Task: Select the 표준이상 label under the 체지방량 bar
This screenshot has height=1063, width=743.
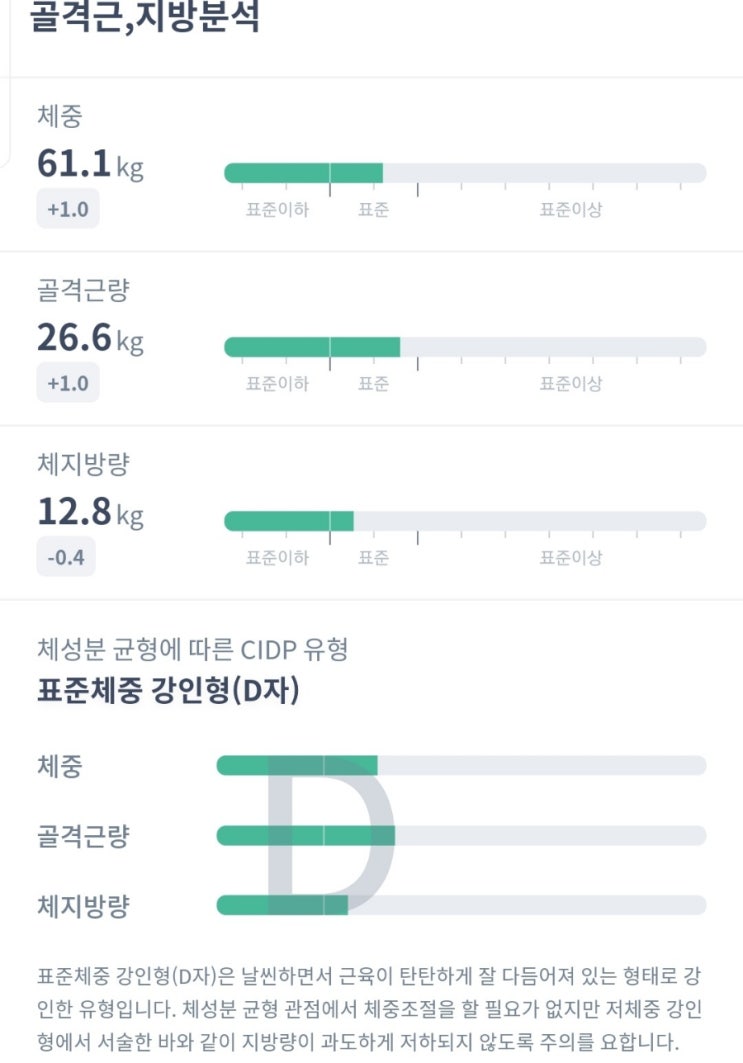Action: (x=571, y=558)
